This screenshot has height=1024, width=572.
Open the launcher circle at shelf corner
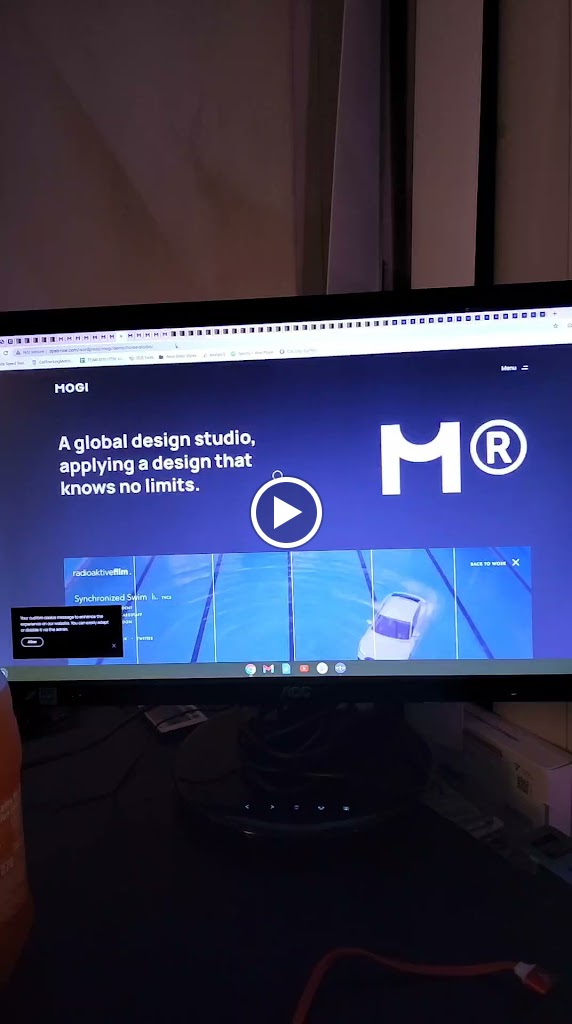coord(3,673)
